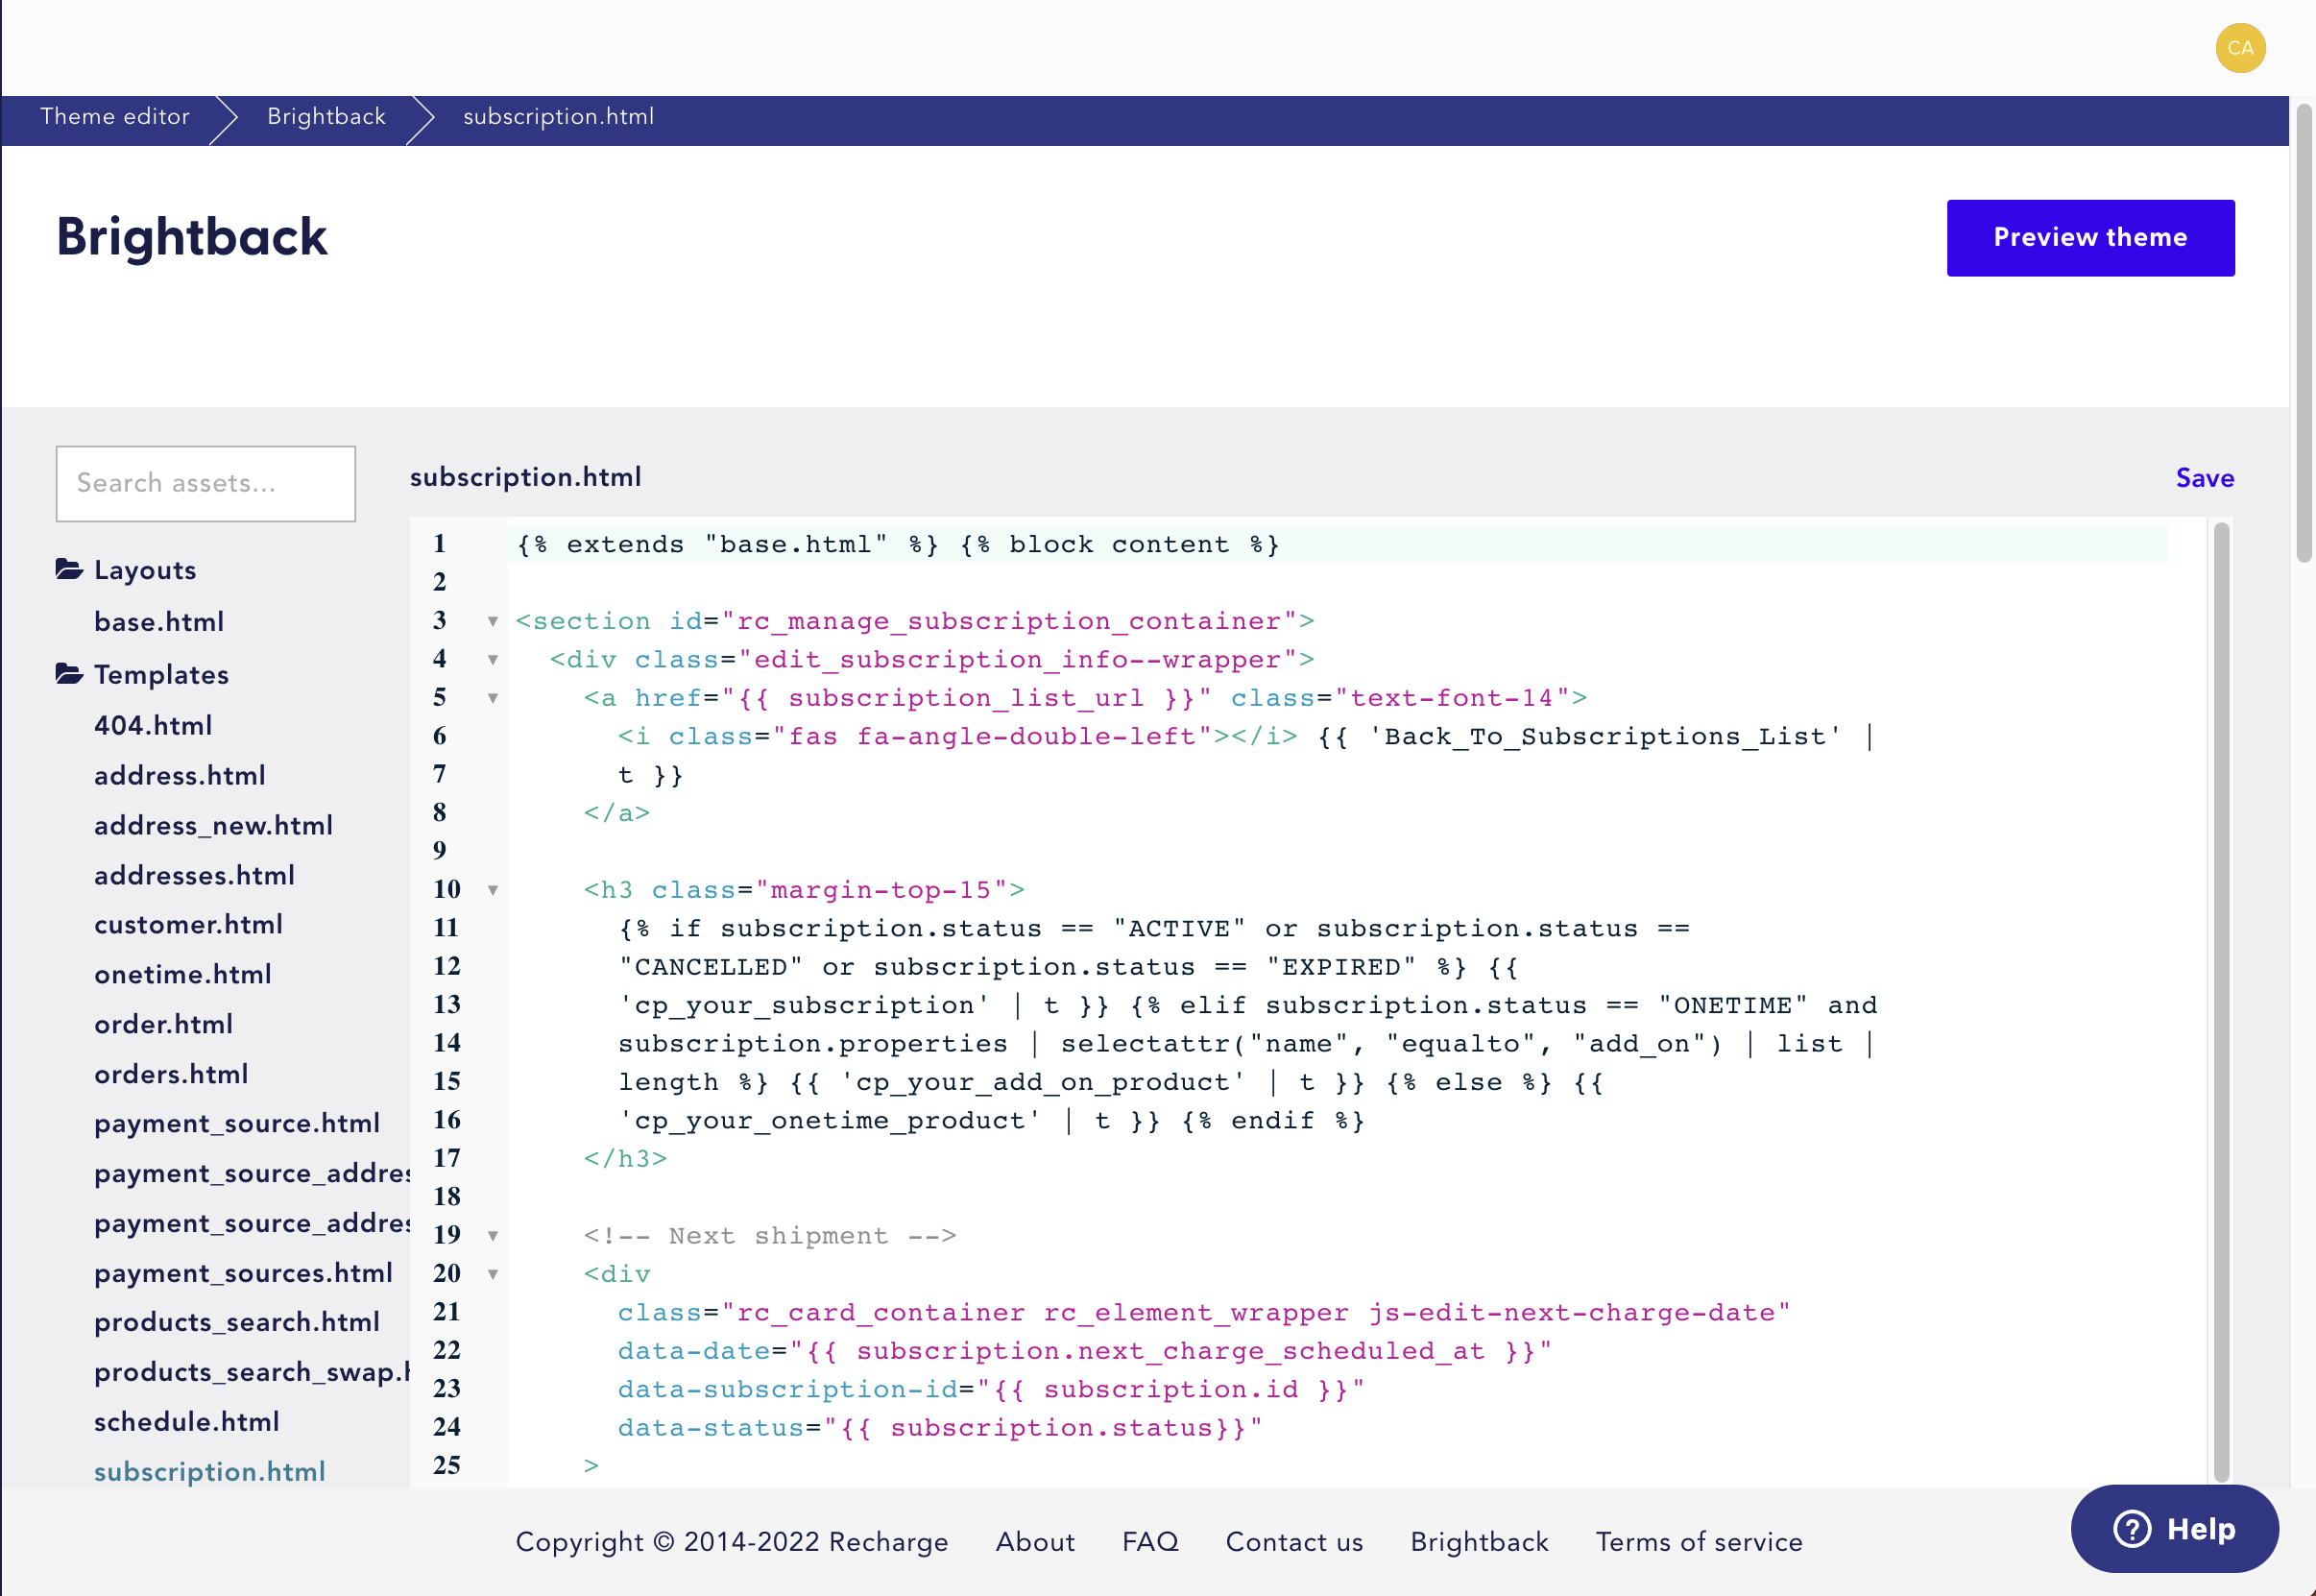Open Terms of service footer link
The width and height of the screenshot is (2316, 1596).
tap(1698, 1542)
